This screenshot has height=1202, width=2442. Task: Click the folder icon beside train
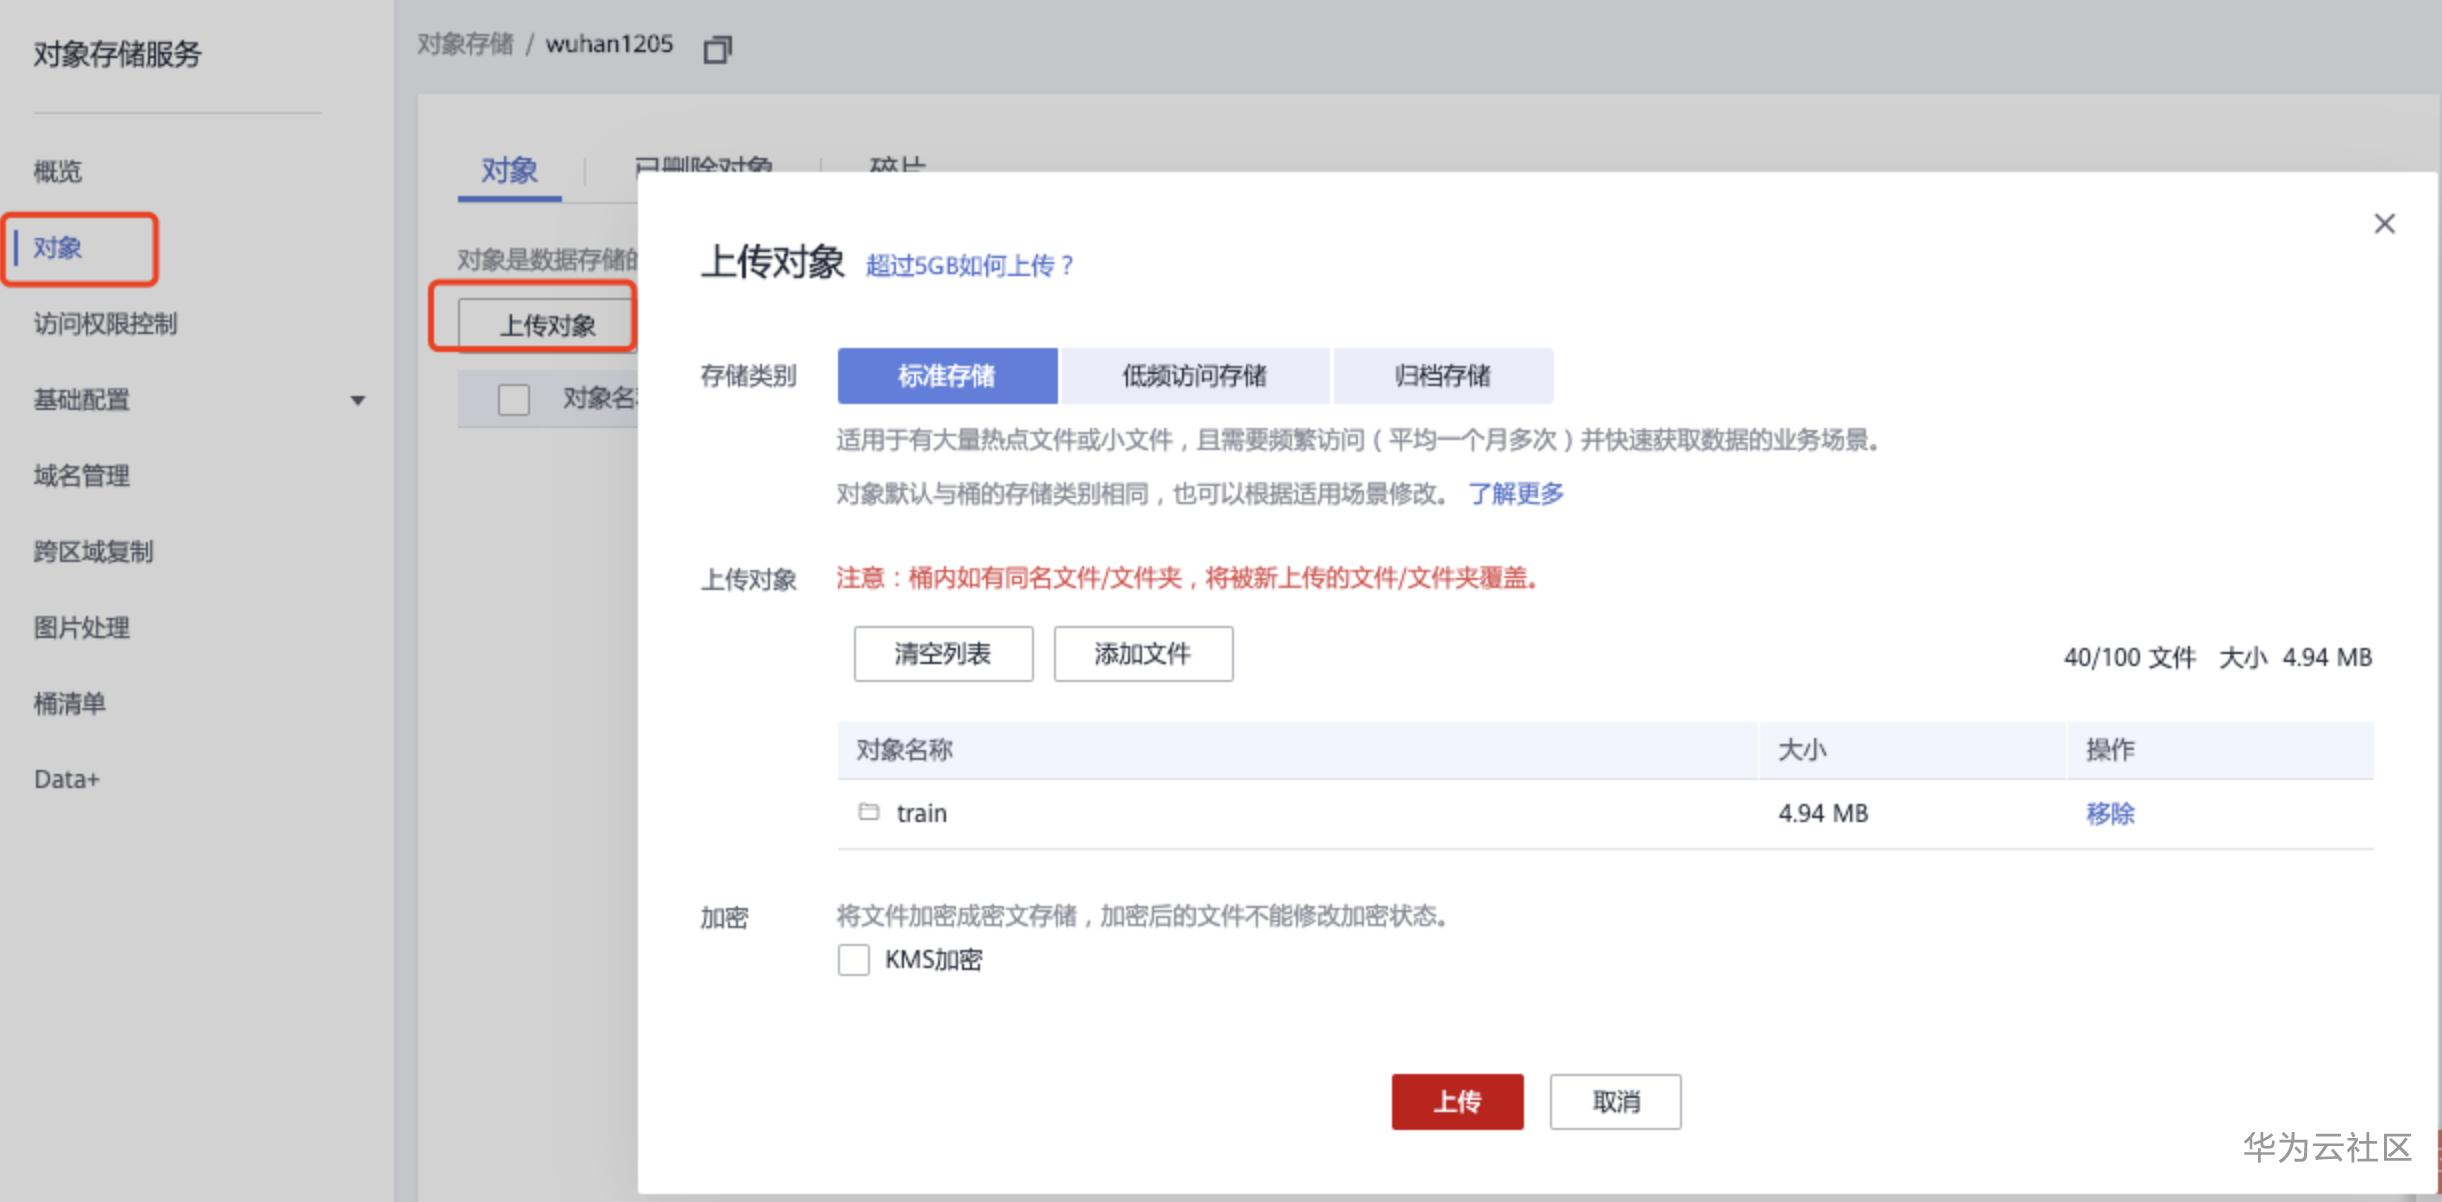[867, 812]
